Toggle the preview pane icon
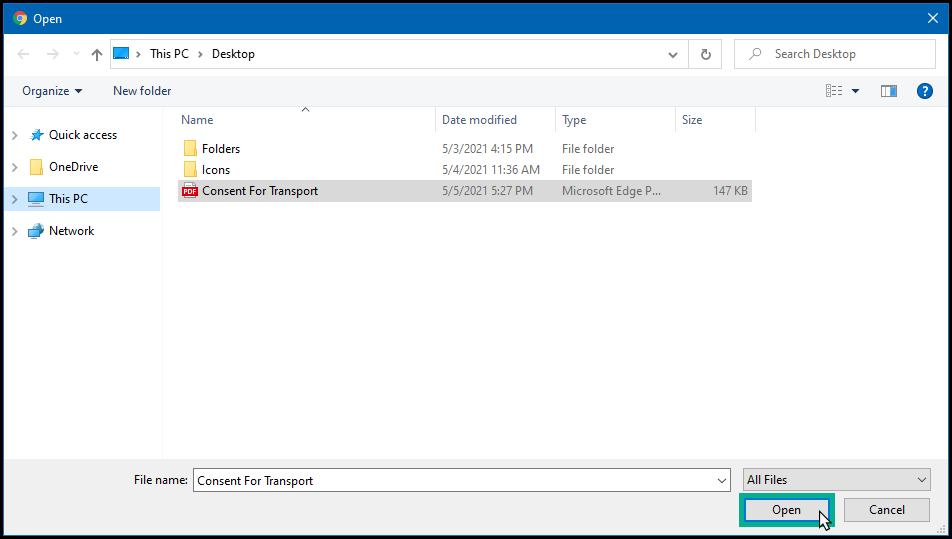 (x=888, y=91)
